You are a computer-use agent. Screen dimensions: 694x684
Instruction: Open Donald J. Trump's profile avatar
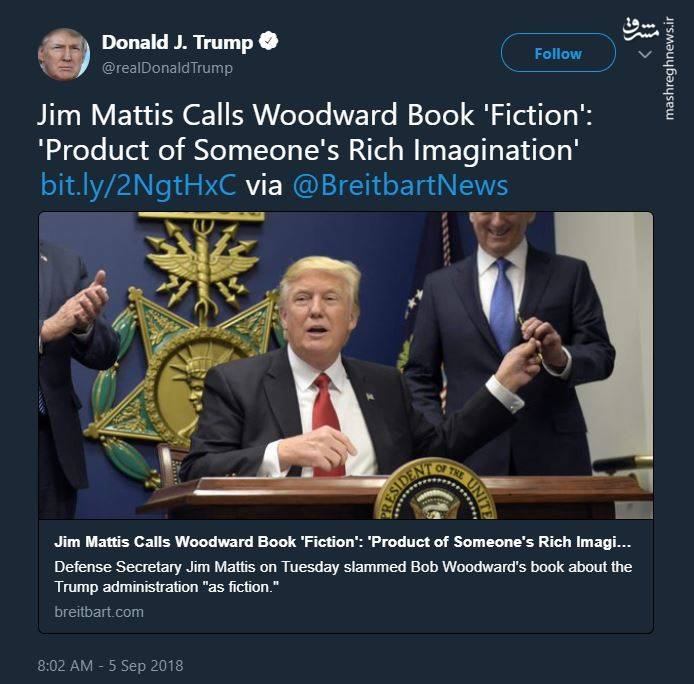tap(64, 54)
